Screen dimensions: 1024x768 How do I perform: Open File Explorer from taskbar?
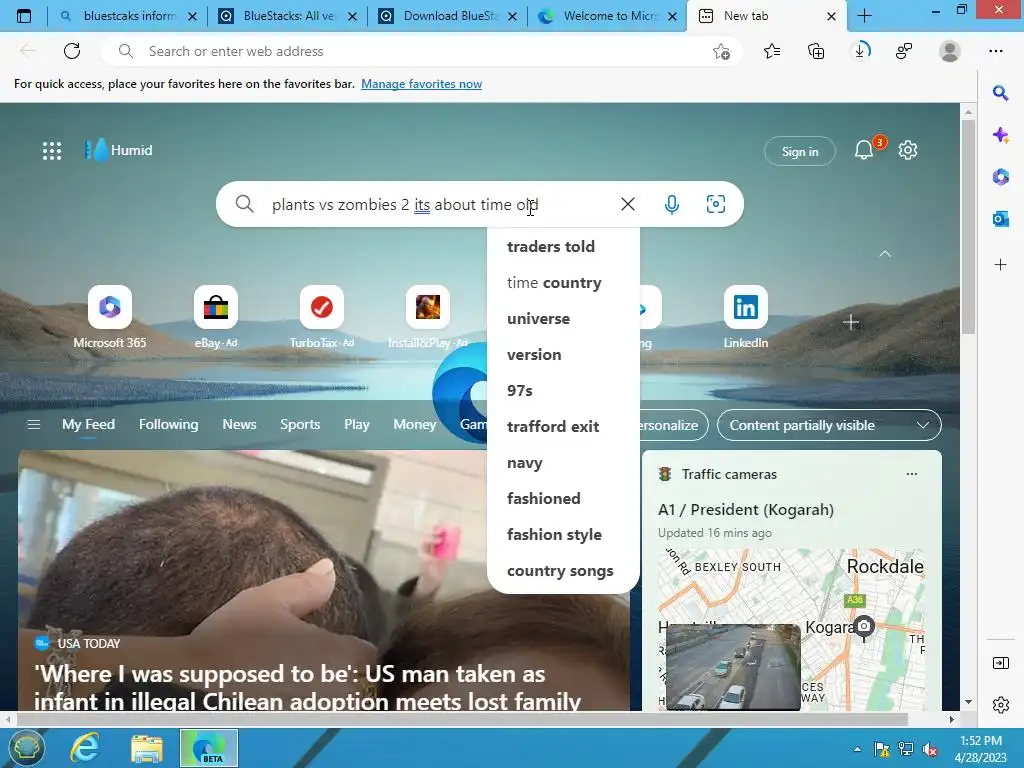coord(146,748)
